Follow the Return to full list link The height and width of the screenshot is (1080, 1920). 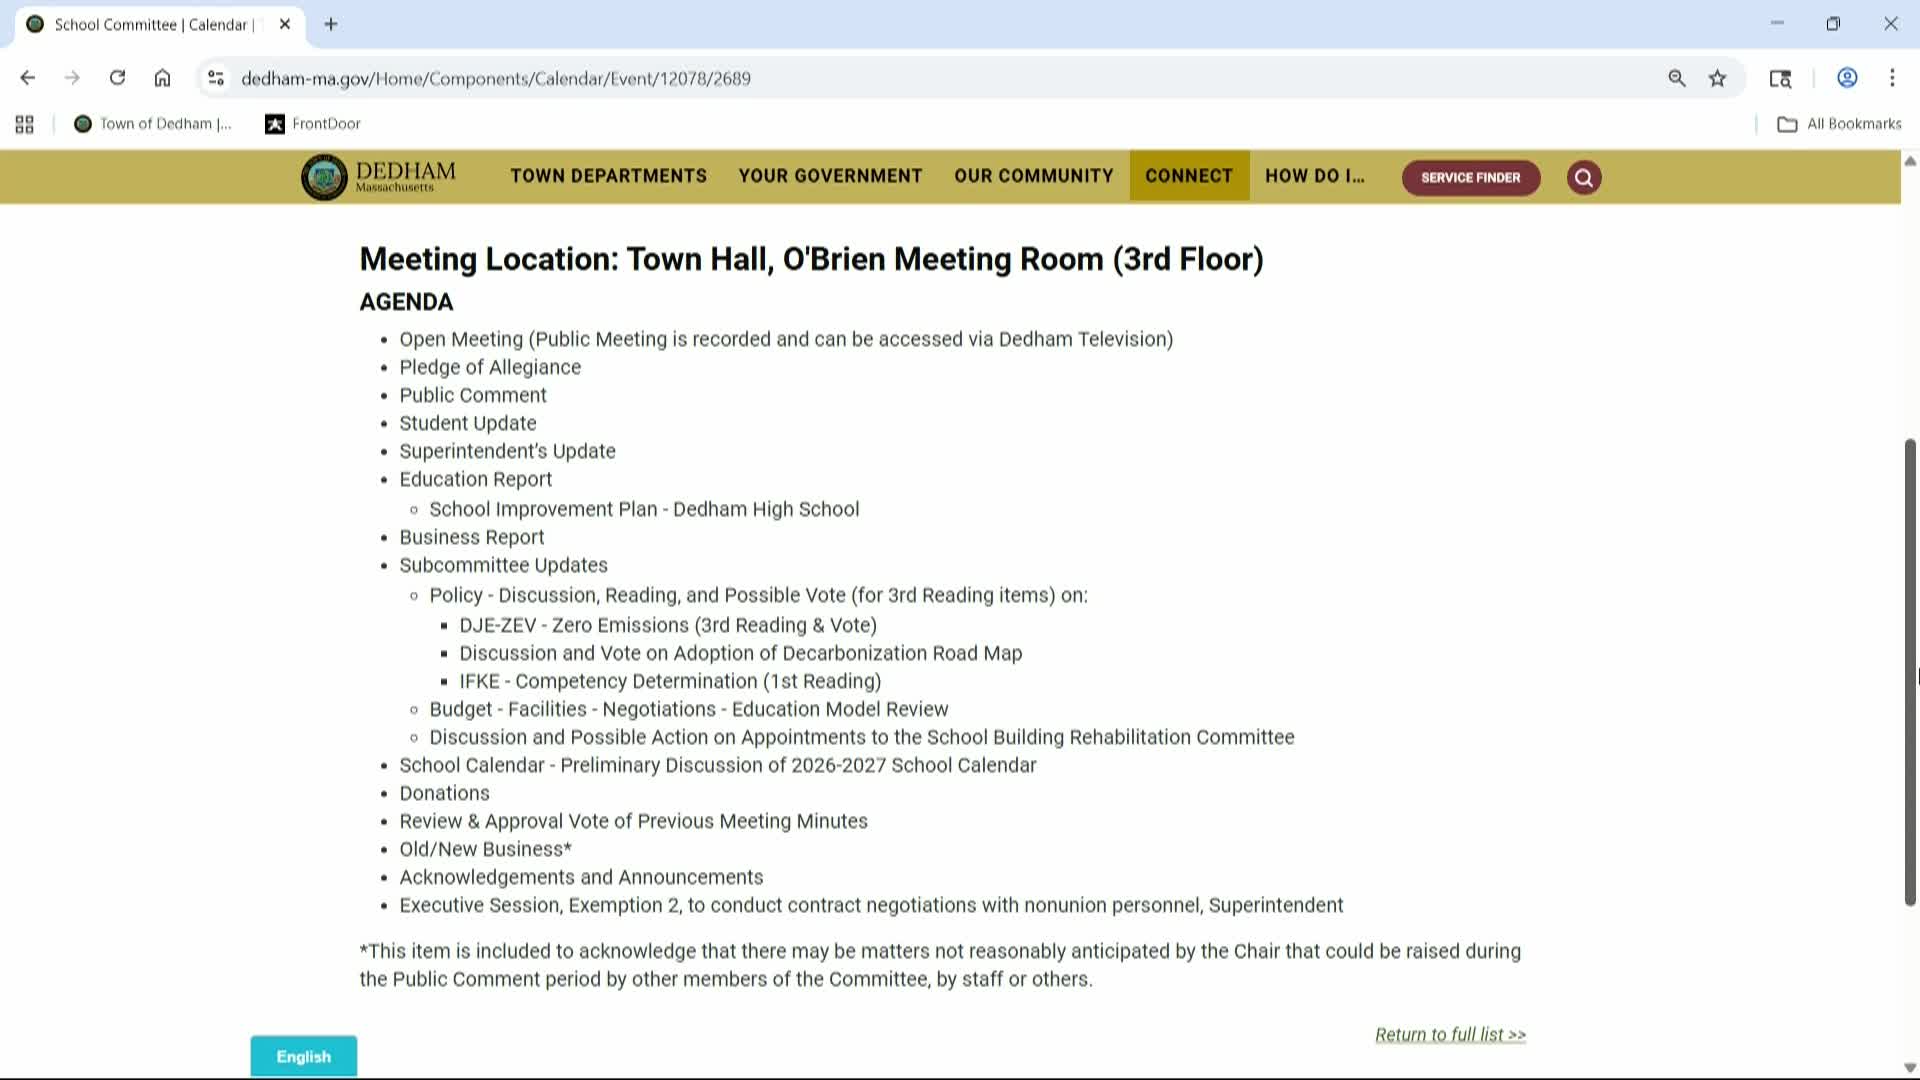click(x=1451, y=1034)
